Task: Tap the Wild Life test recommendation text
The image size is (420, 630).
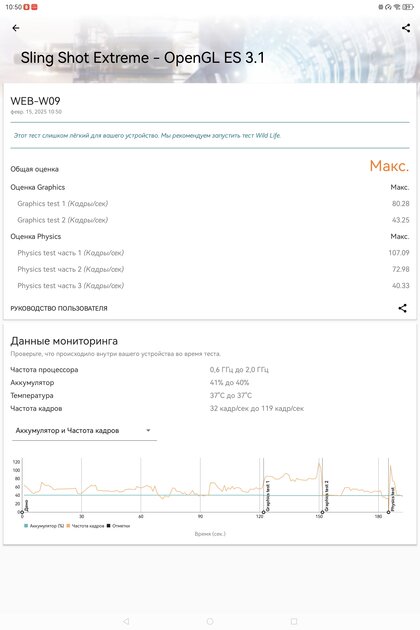Action: coord(147,135)
